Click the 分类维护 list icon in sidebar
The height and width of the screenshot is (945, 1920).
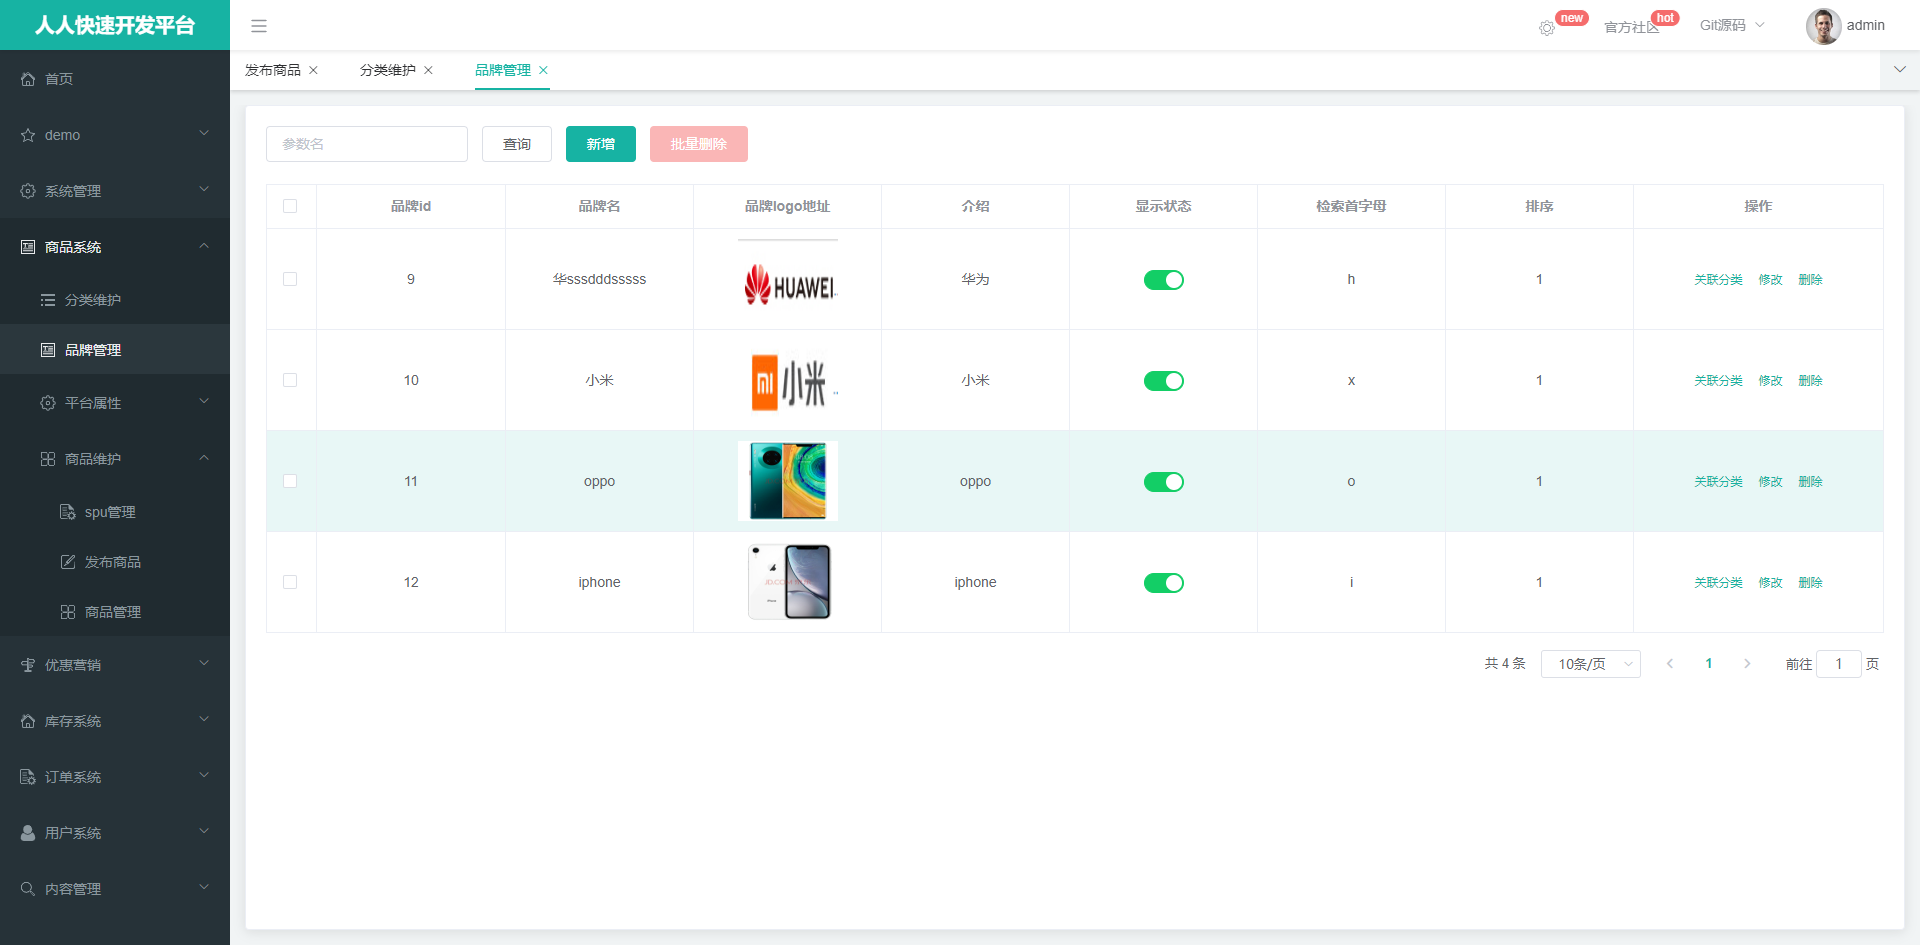tap(48, 300)
